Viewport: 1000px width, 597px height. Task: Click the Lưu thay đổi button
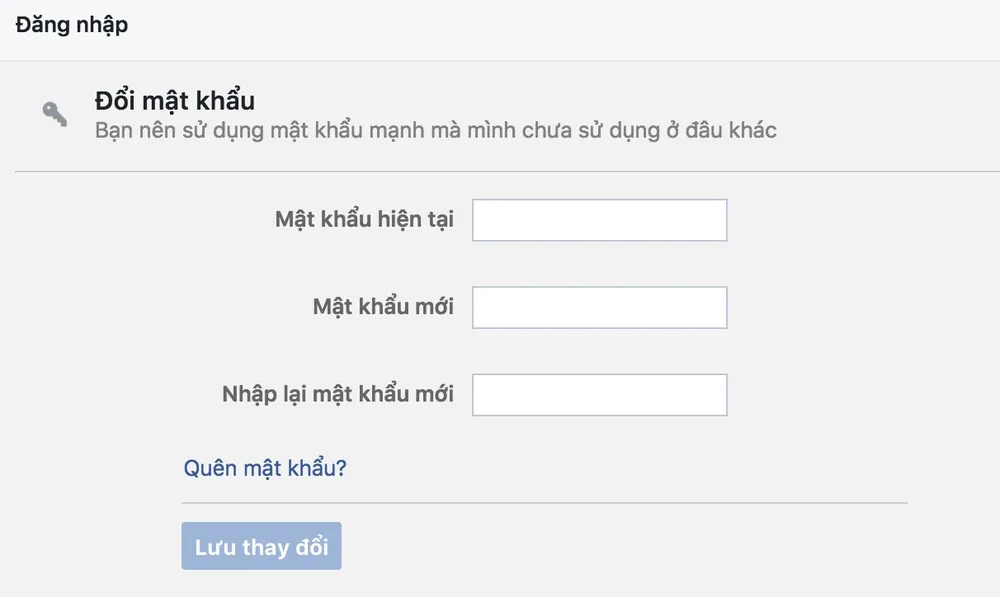coord(261,546)
